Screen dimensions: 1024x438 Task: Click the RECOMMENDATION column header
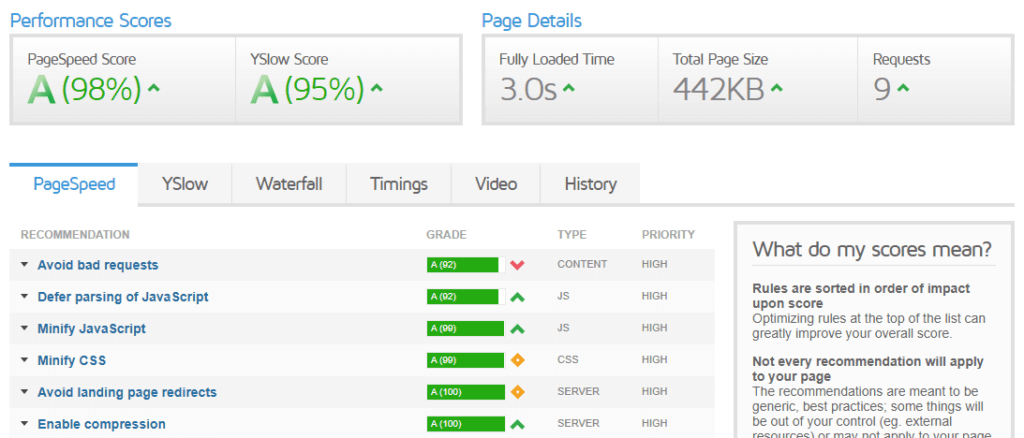[x=75, y=234]
